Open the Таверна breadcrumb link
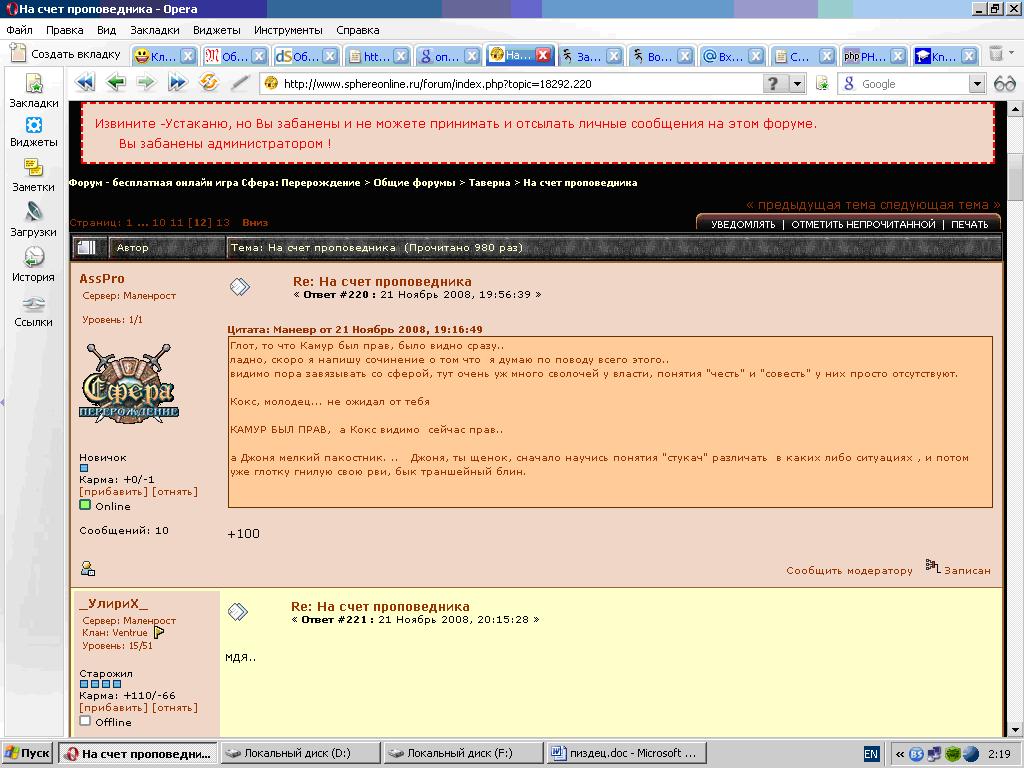 click(489, 183)
